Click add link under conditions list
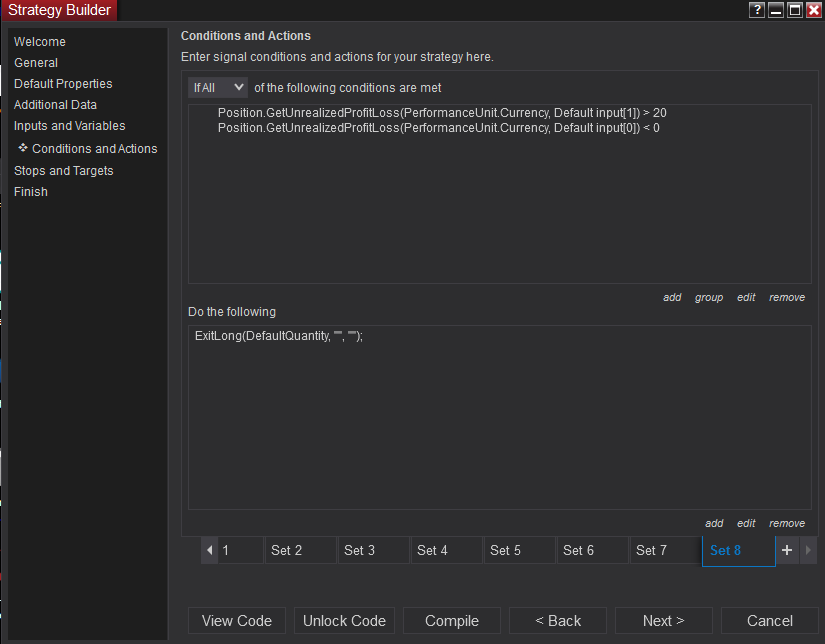This screenshot has width=825, height=644. click(672, 297)
